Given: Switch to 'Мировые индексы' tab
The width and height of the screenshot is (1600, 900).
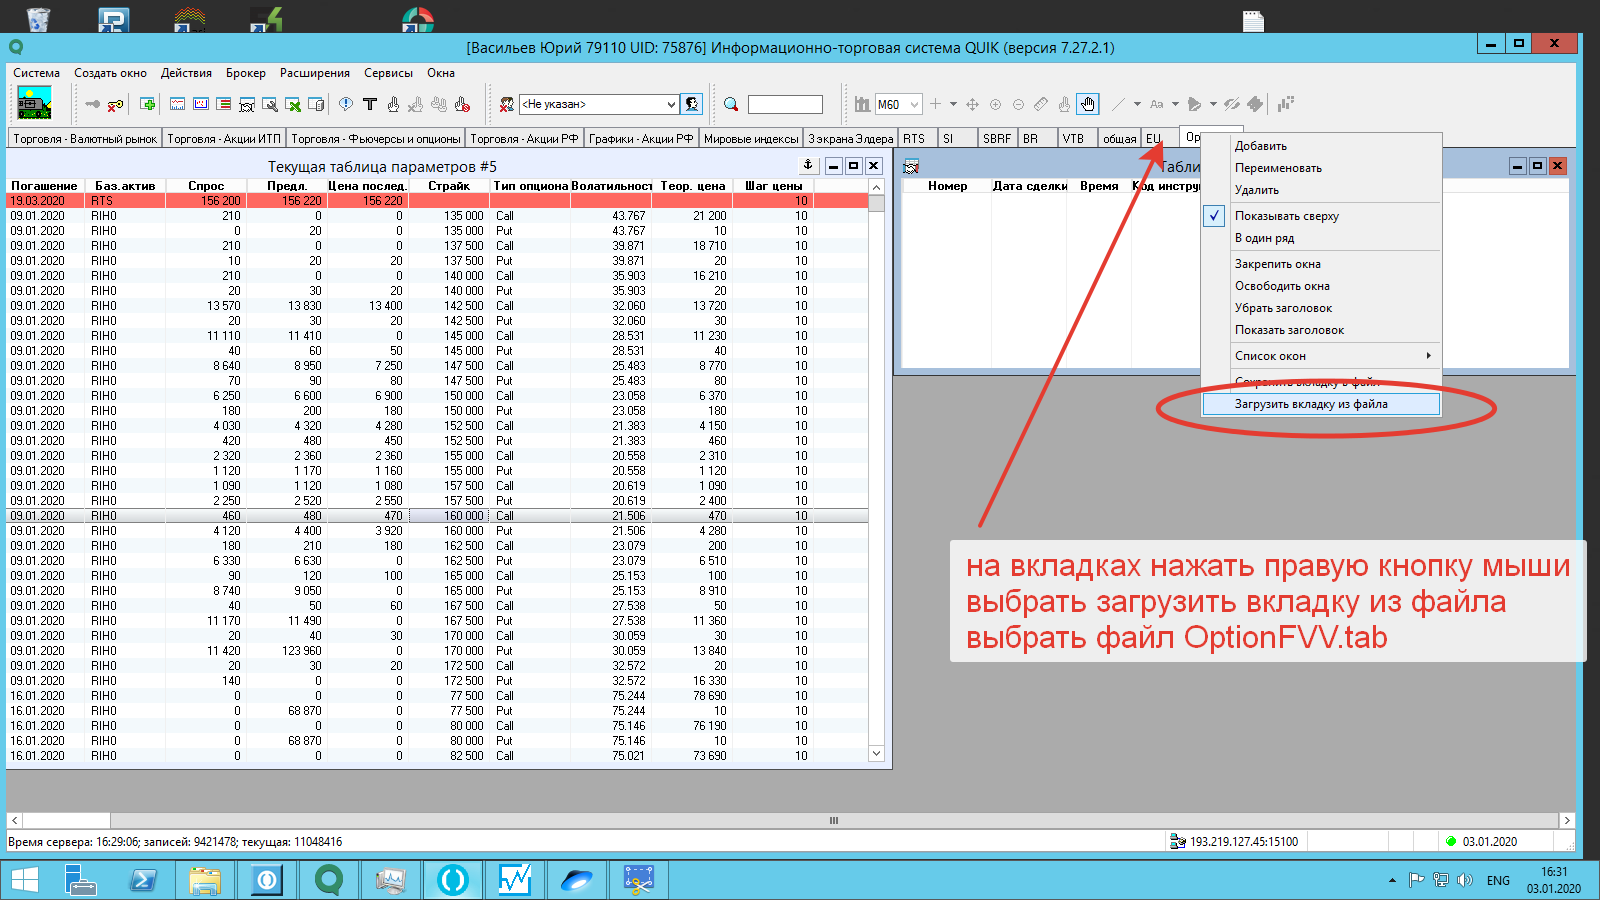Looking at the screenshot, I should point(751,139).
